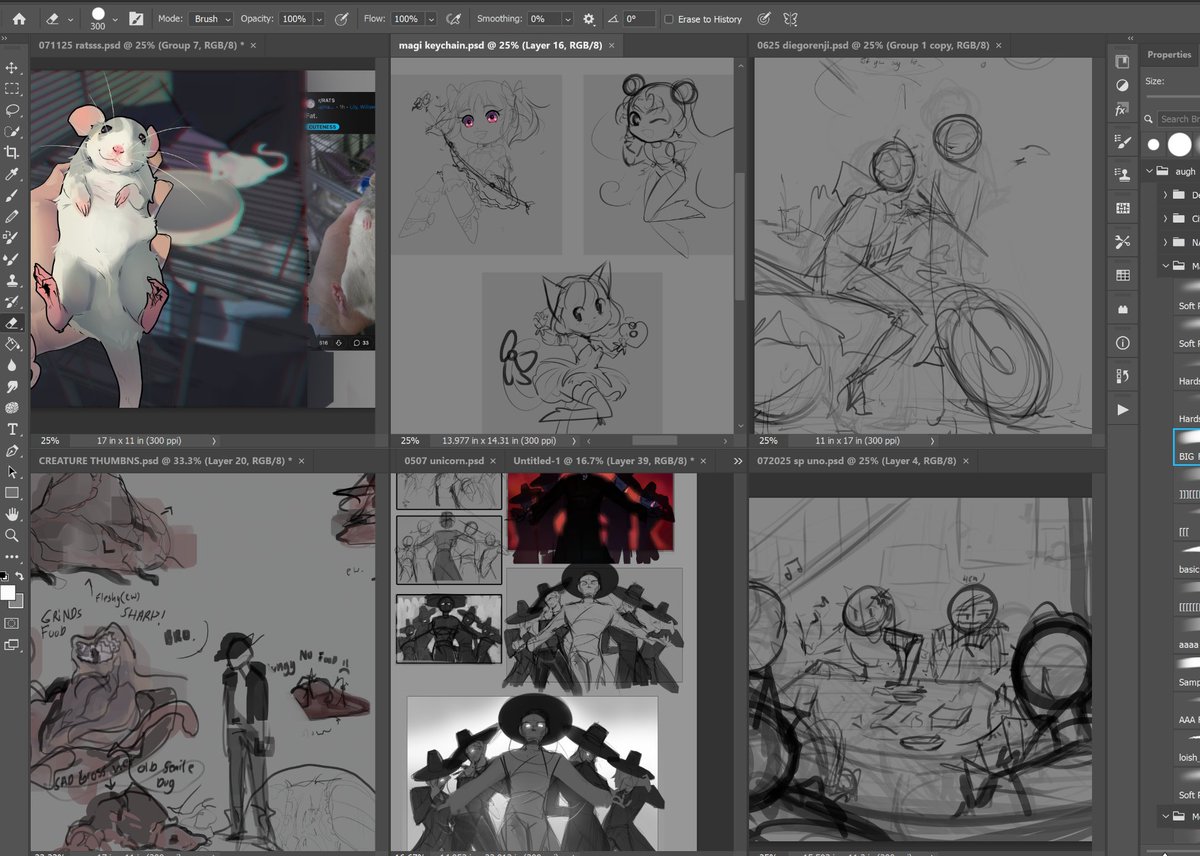
Task: Toggle pen pressure controls opacity
Action: click(x=340, y=18)
